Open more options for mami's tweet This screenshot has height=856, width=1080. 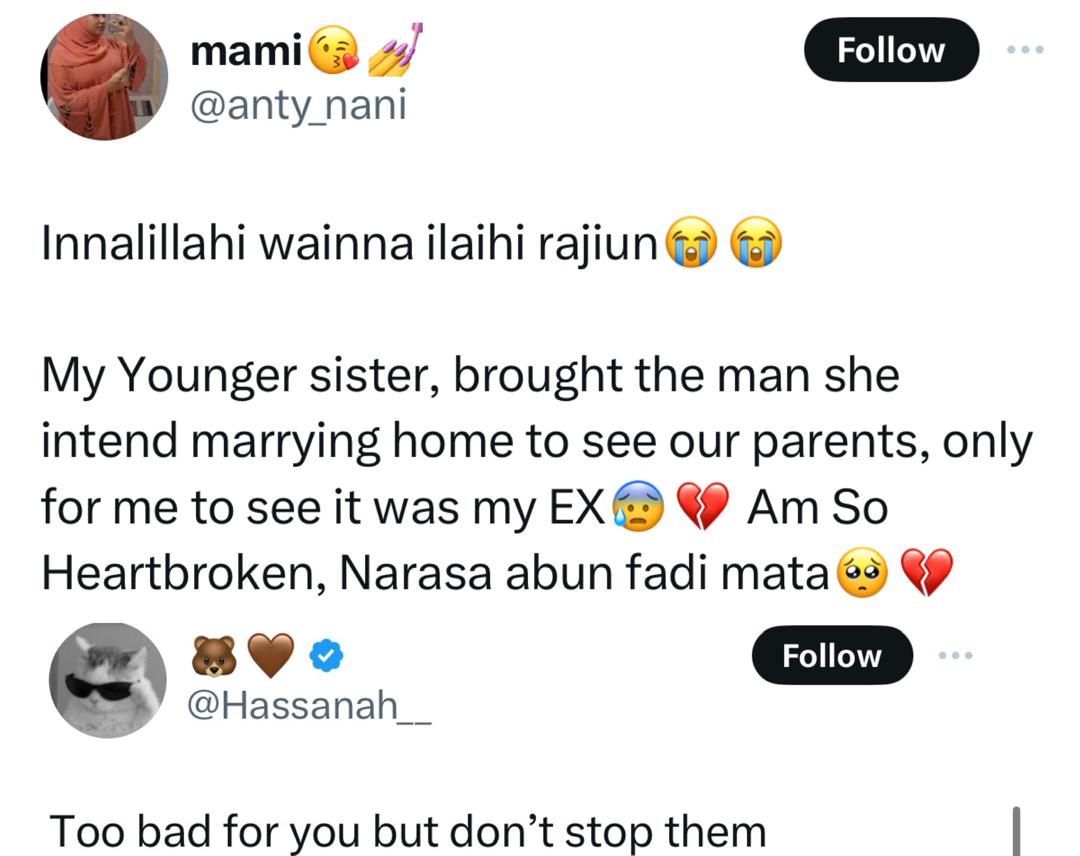coord(1026,49)
